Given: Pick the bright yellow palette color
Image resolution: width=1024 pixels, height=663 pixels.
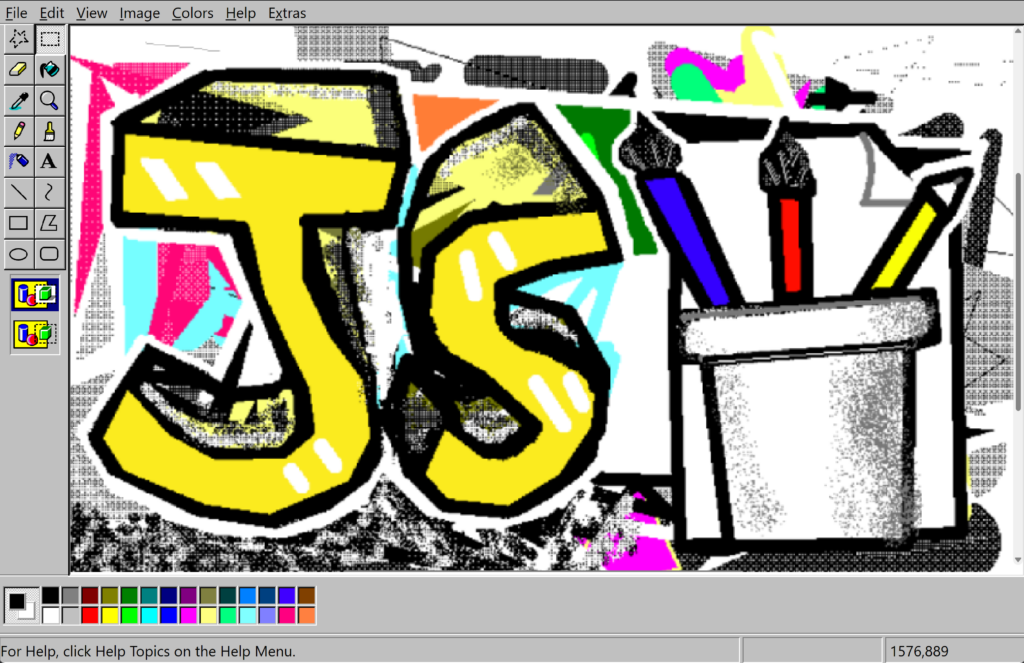Looking at the screenshot, I should (110, 615).
